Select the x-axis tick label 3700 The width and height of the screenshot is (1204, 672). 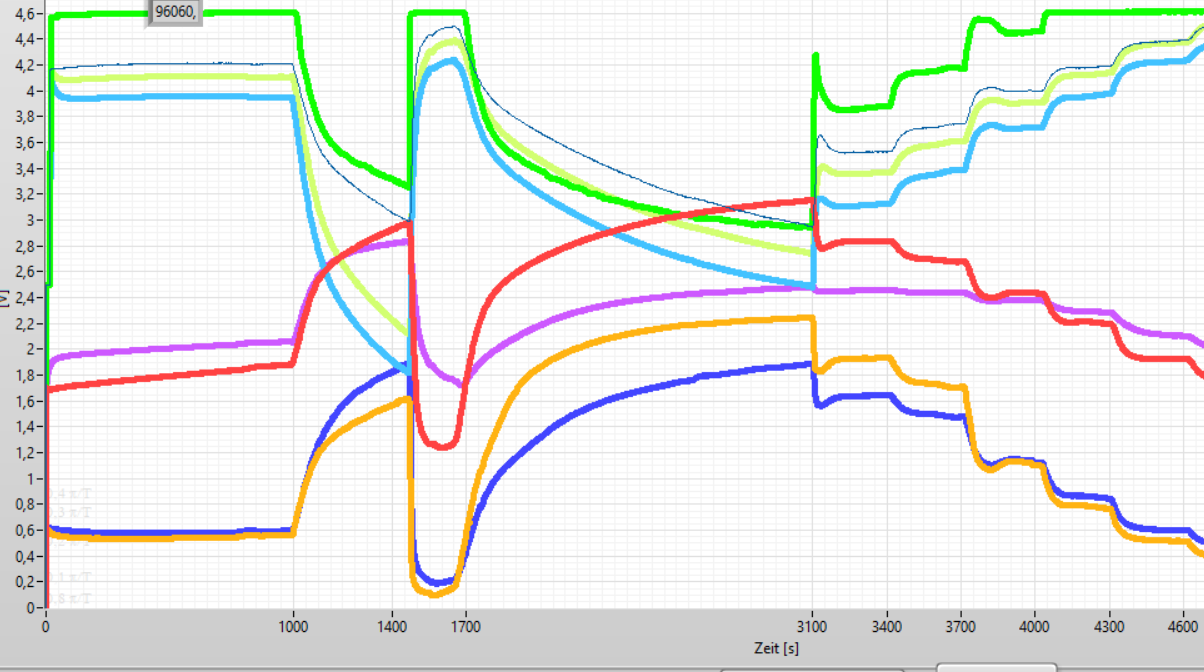[x=960, y=628]
